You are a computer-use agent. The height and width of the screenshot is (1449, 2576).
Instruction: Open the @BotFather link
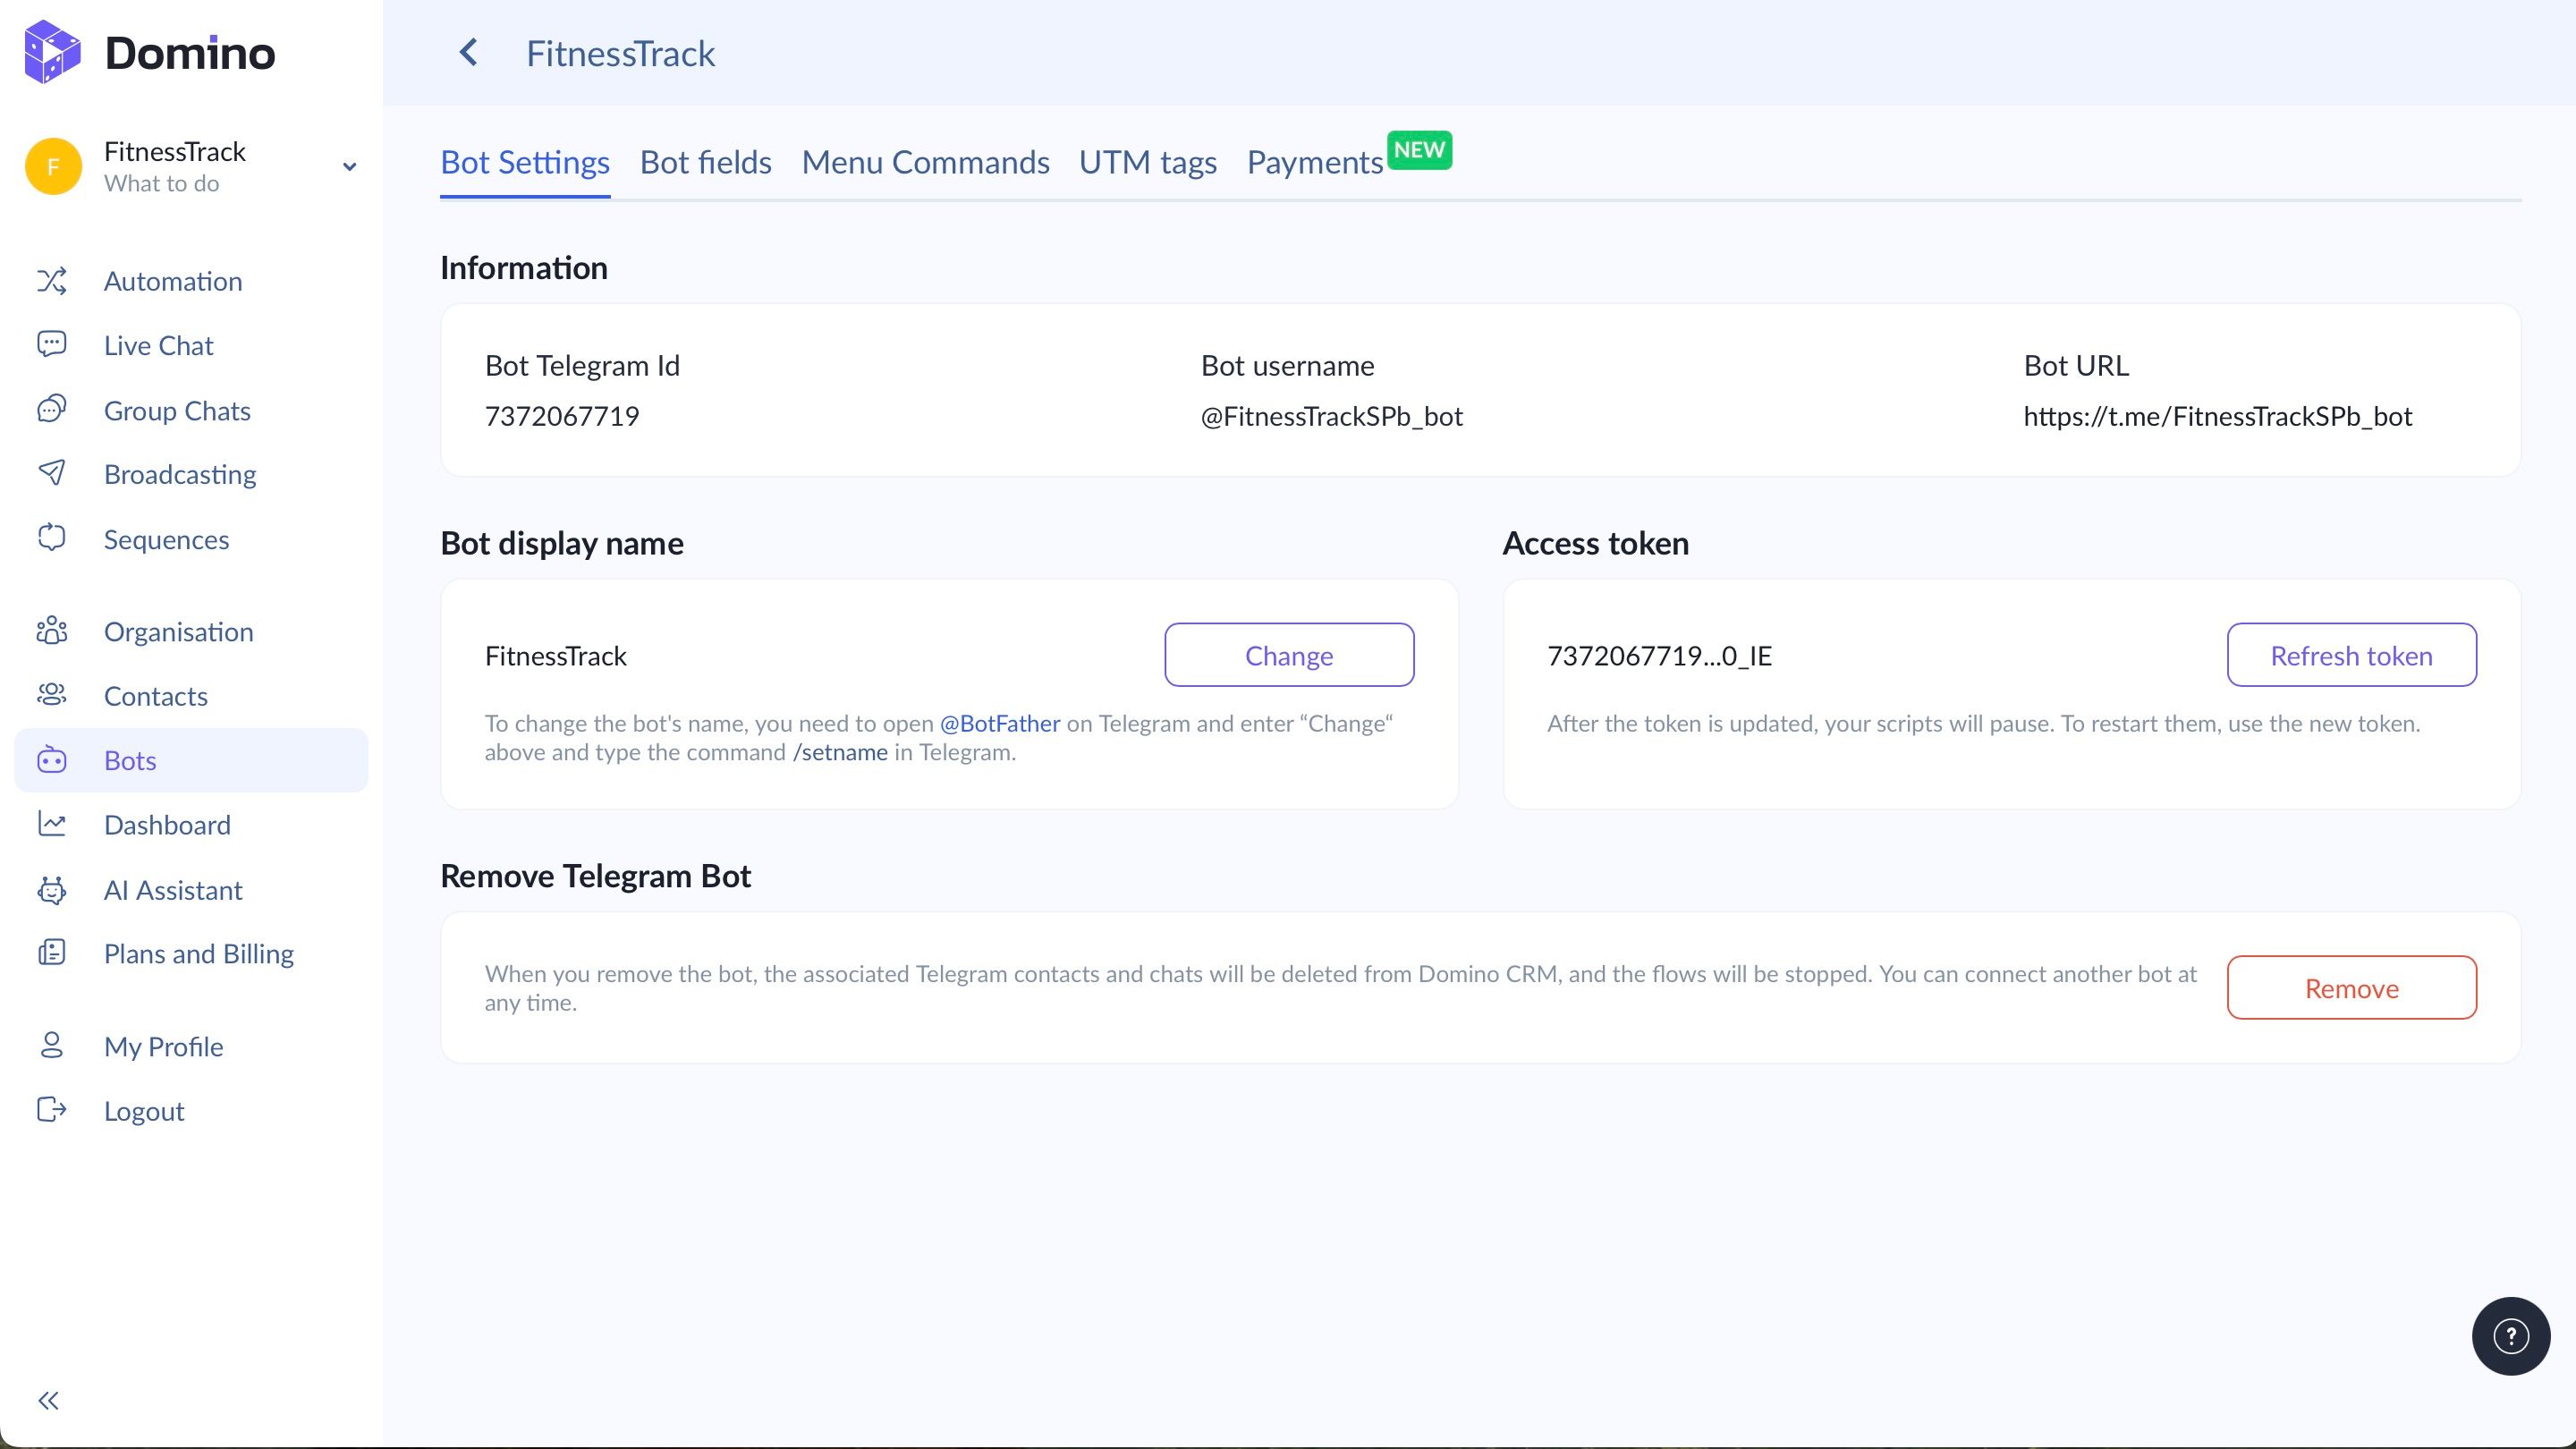point(999,724)
